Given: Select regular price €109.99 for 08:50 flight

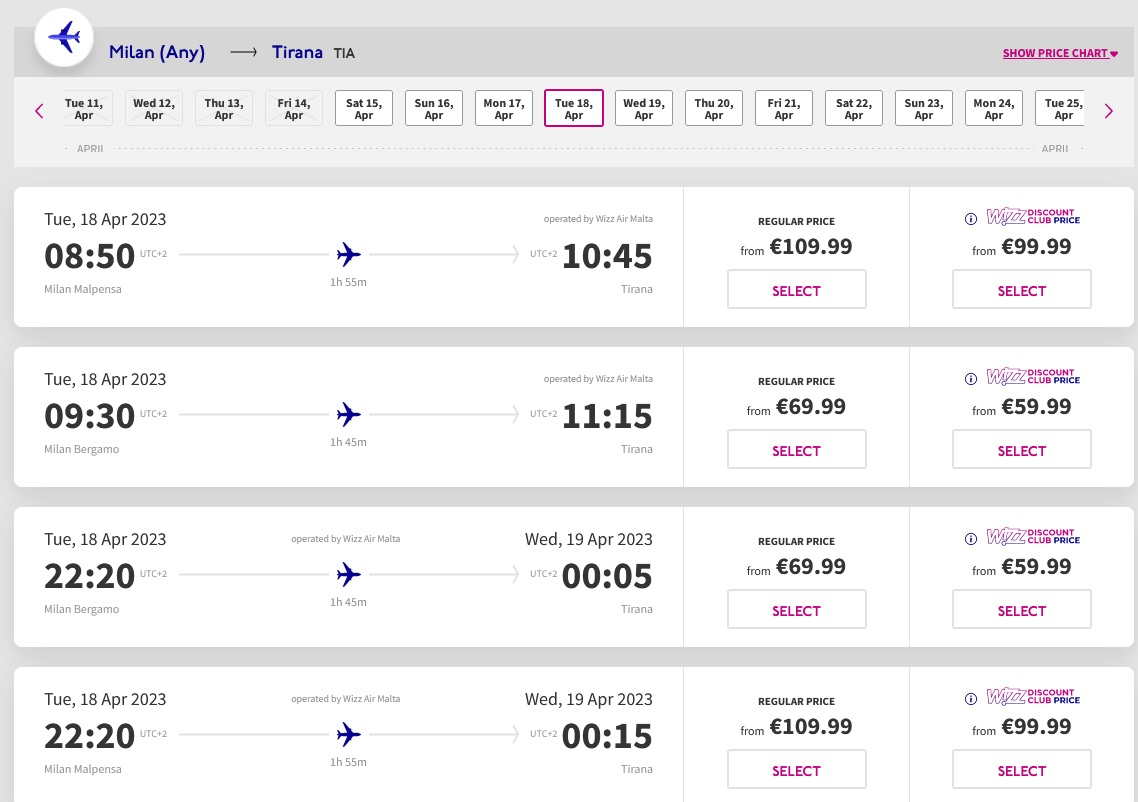Looking at the screenshot, I should (x=796, y=291).
